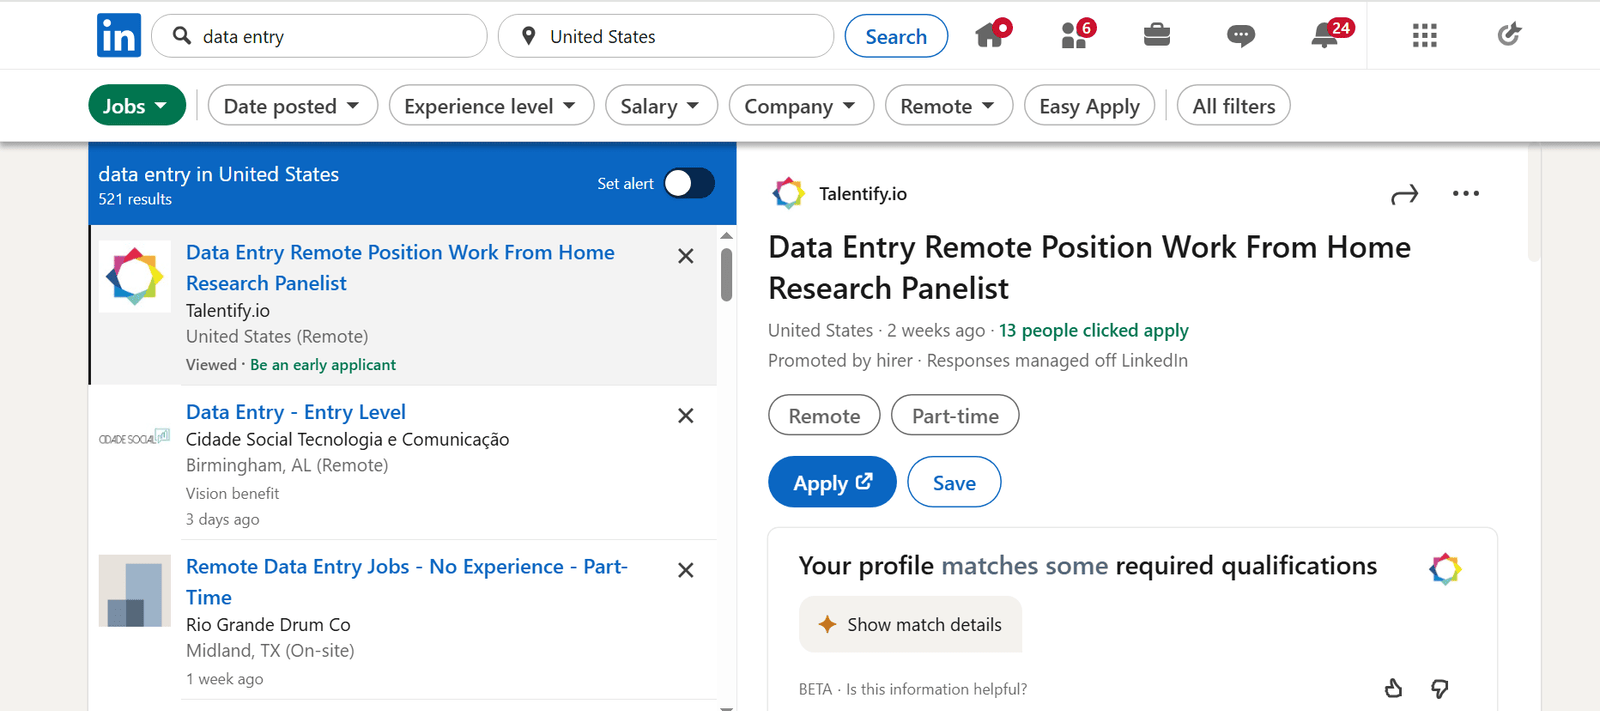Share this job via arrow icon
Screen dimensions: 1600x711
click(x=1405, y=194)
